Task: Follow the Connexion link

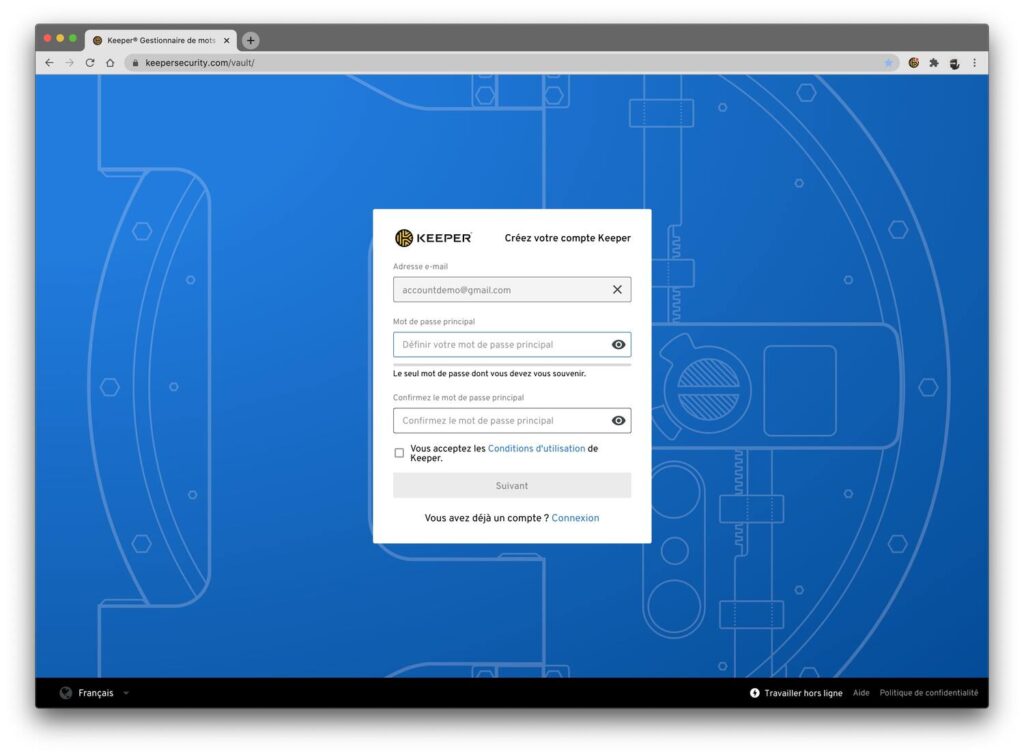Action: (x=575, y=518)
